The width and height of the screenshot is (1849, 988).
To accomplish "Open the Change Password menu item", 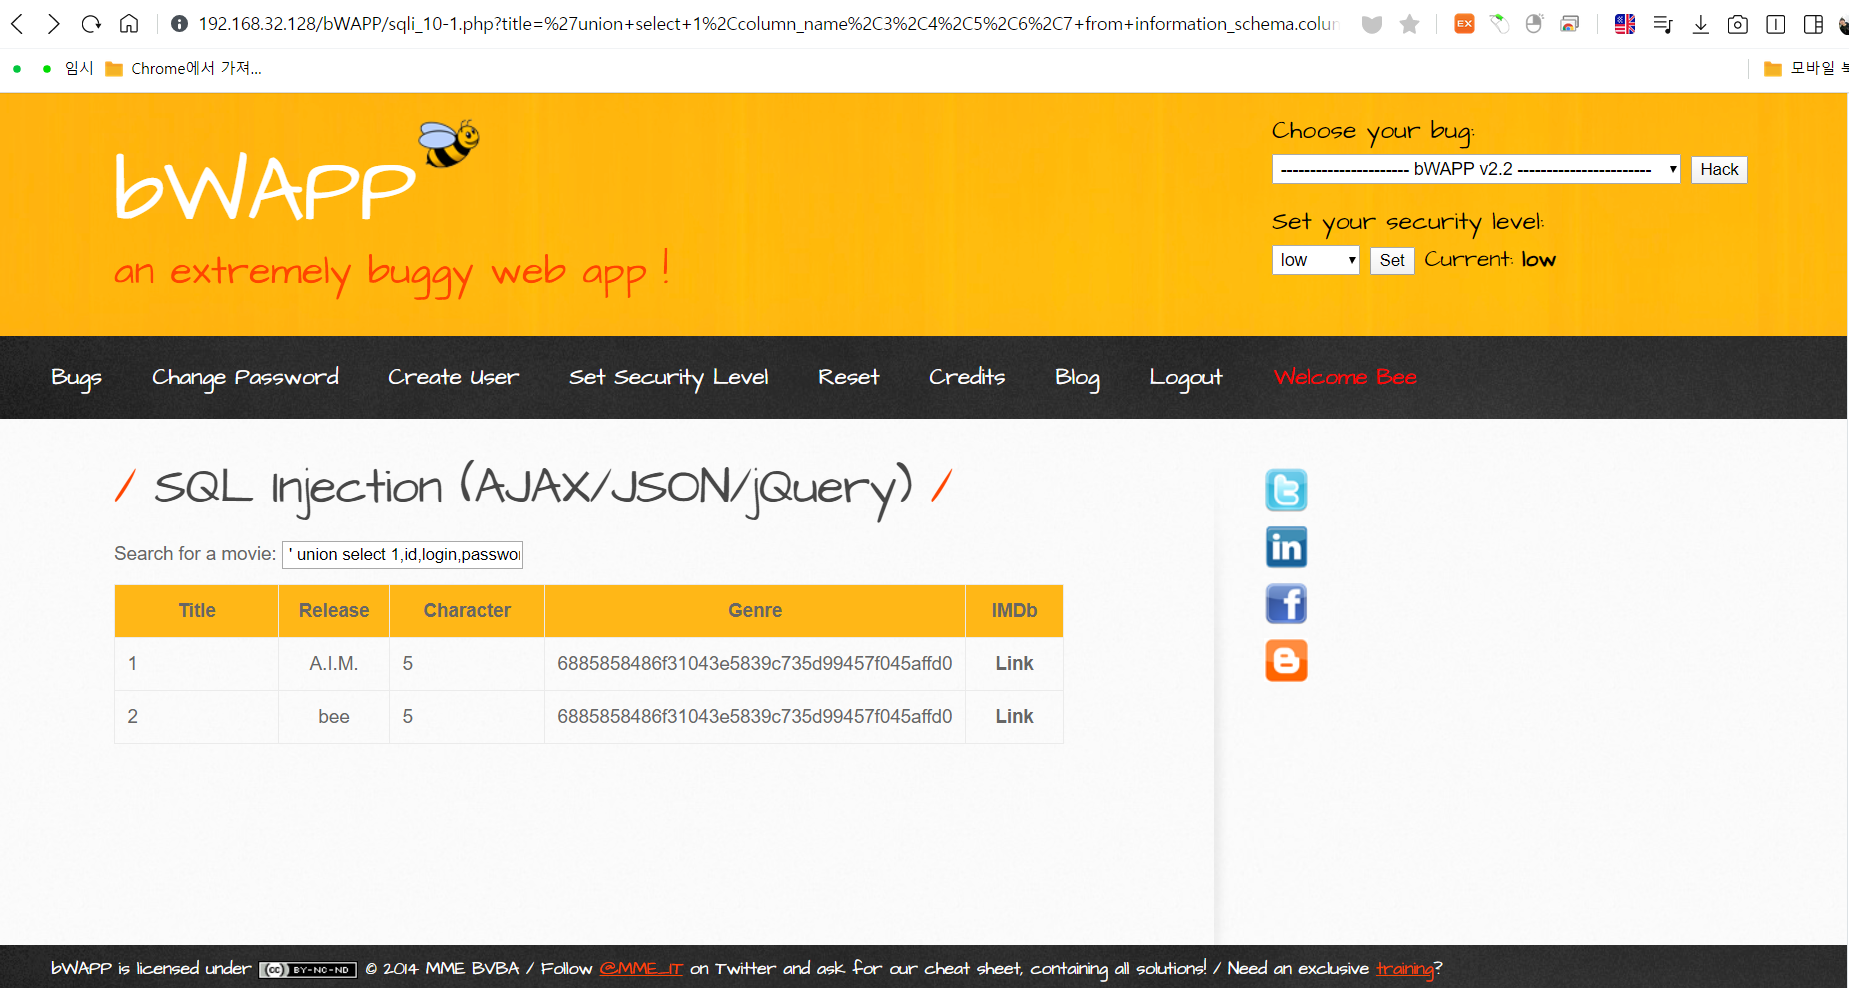I will pyautogui.click(x=245, y=377).
